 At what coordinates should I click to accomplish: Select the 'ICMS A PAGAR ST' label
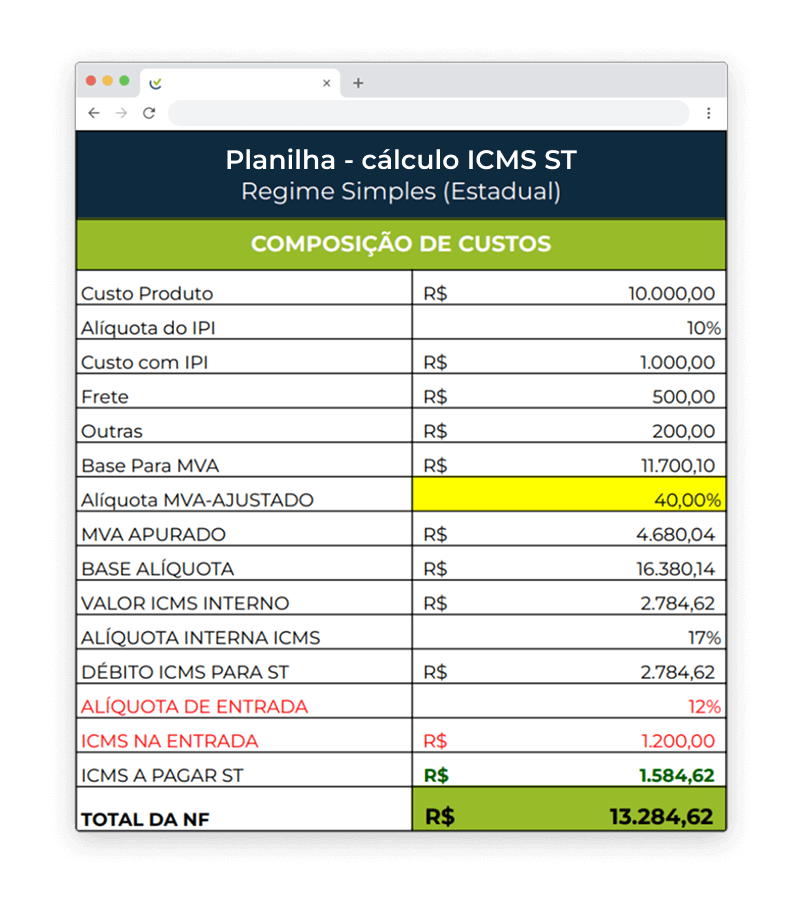pyautogui.click(x=162, y=774)
